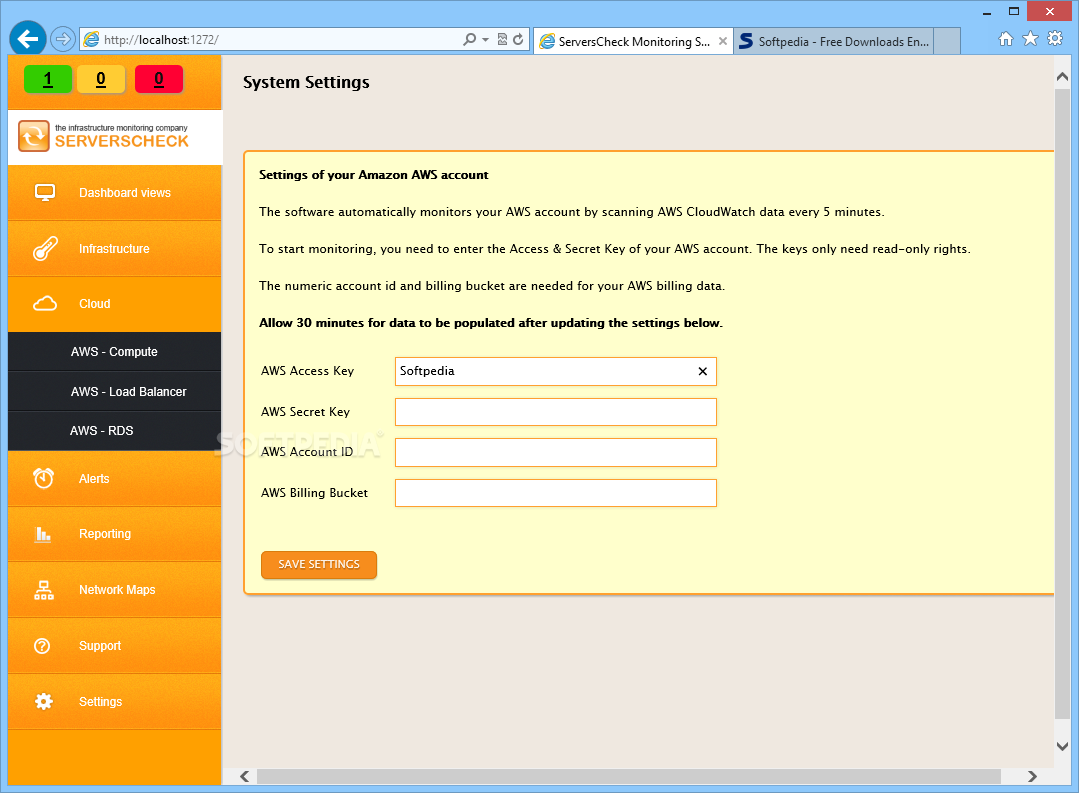This screenshot has width=1079, height=793.
Task: Close the ServersCheck Monitoring tab
Action: tap(723, 41)
